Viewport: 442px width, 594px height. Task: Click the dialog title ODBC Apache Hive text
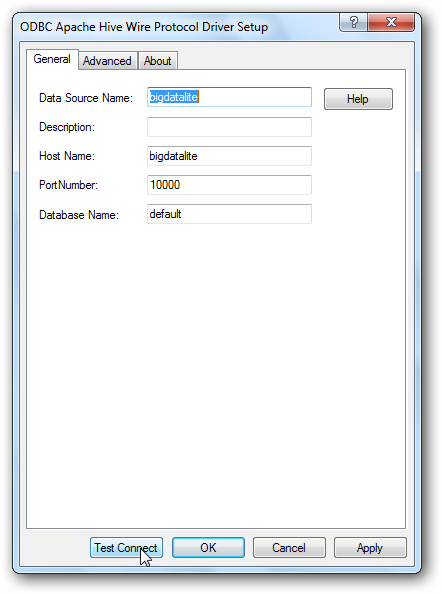[x=144, y=27]
